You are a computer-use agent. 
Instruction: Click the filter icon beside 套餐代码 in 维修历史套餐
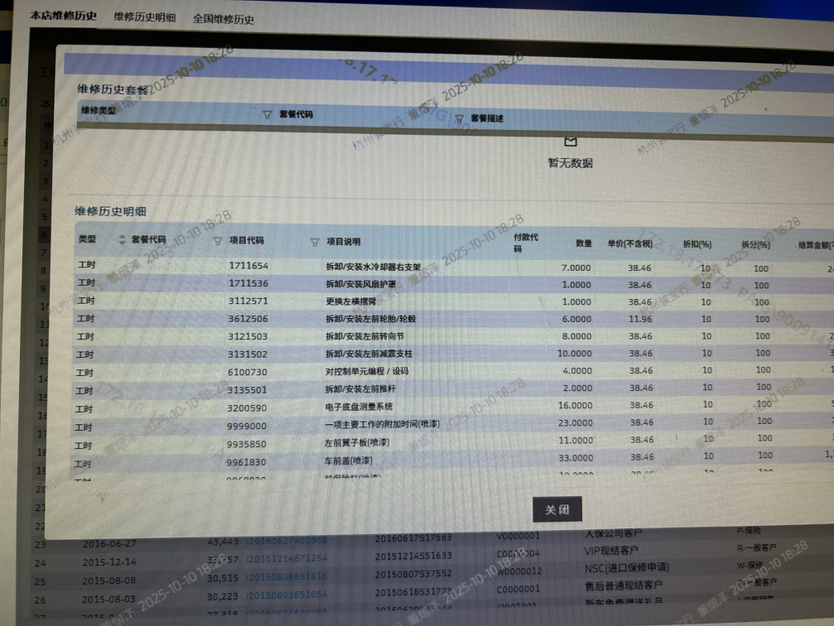point(267,115)
